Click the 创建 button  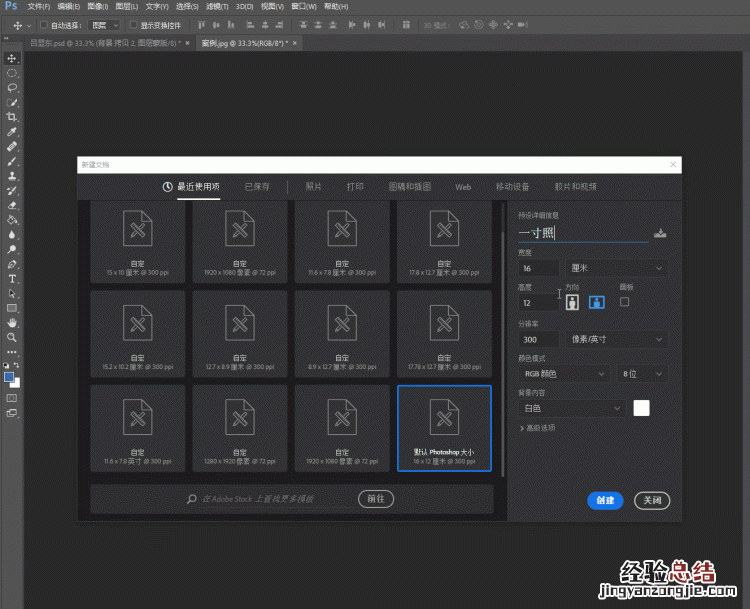click(606, 500)
